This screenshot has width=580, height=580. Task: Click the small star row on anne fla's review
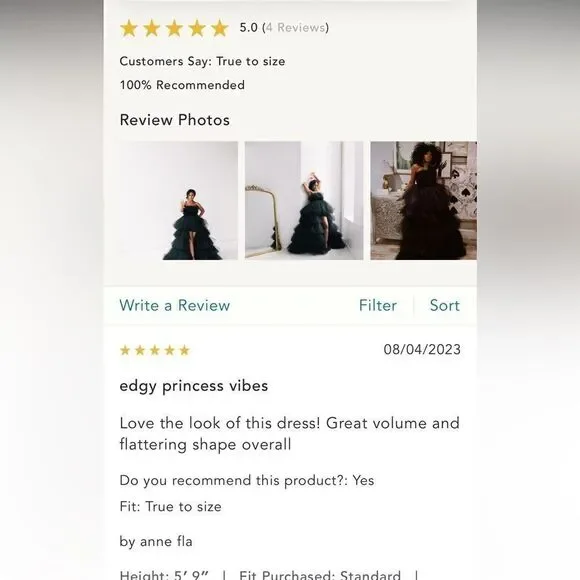coord(155,350)
